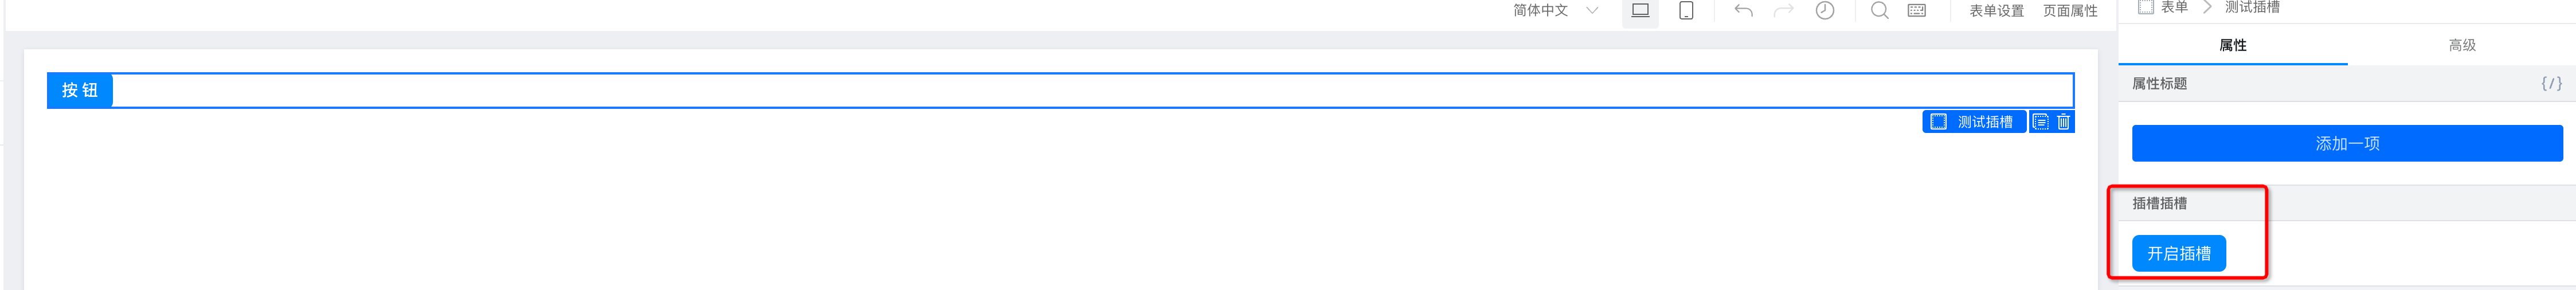Toggle variable binding {/} for 属性标题
The height and width of the screenshot is (290, 2576).
2551,84
